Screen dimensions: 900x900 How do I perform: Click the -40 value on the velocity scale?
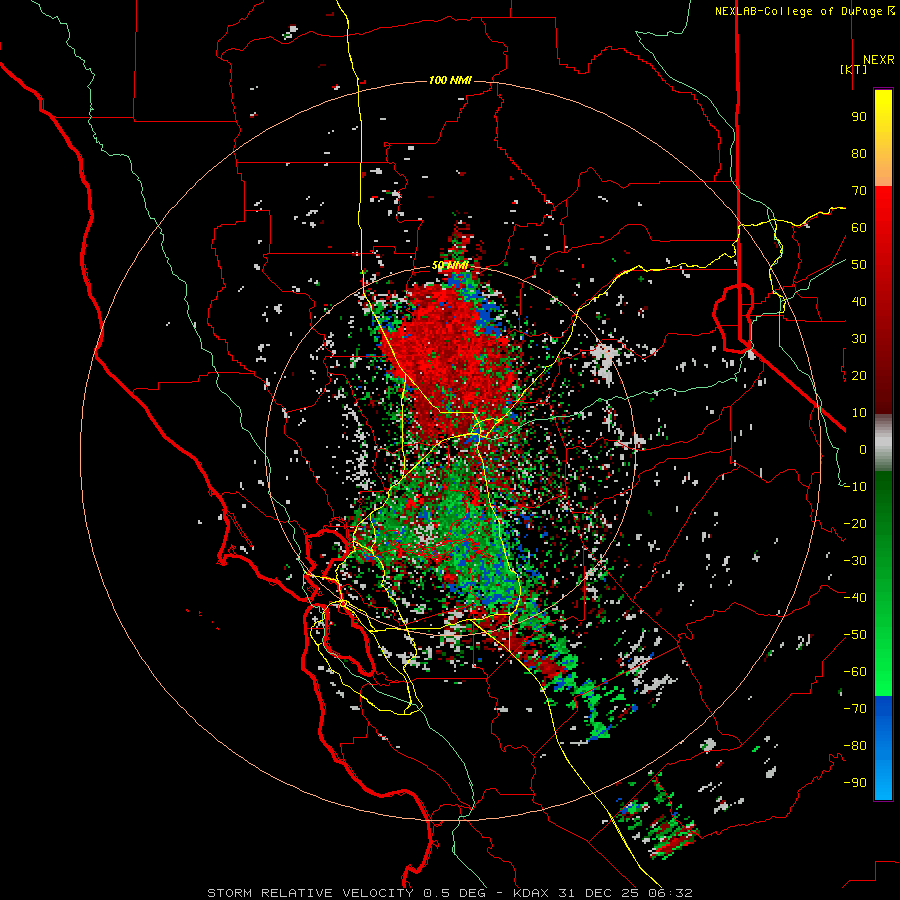[x=855, y=598]
